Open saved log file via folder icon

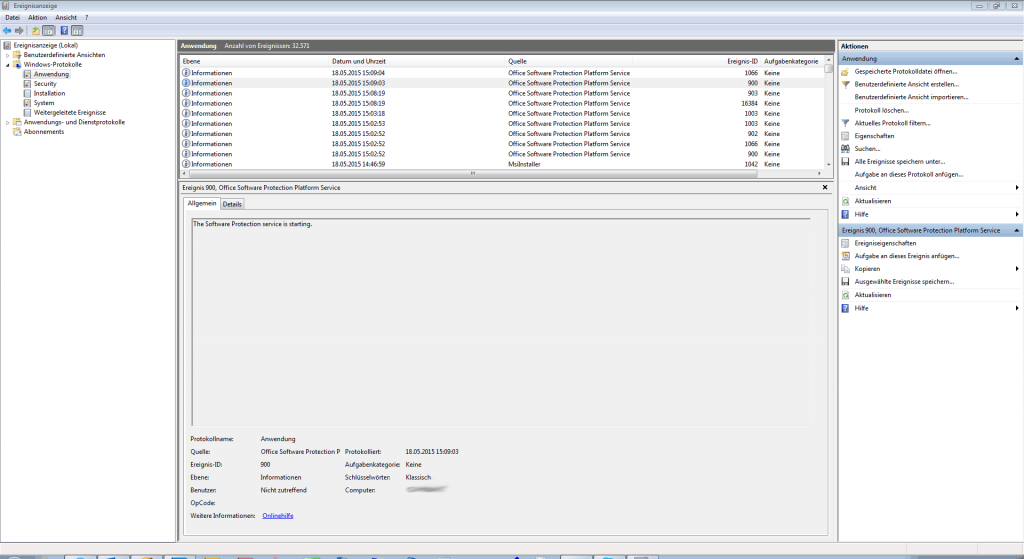[846, 72]
